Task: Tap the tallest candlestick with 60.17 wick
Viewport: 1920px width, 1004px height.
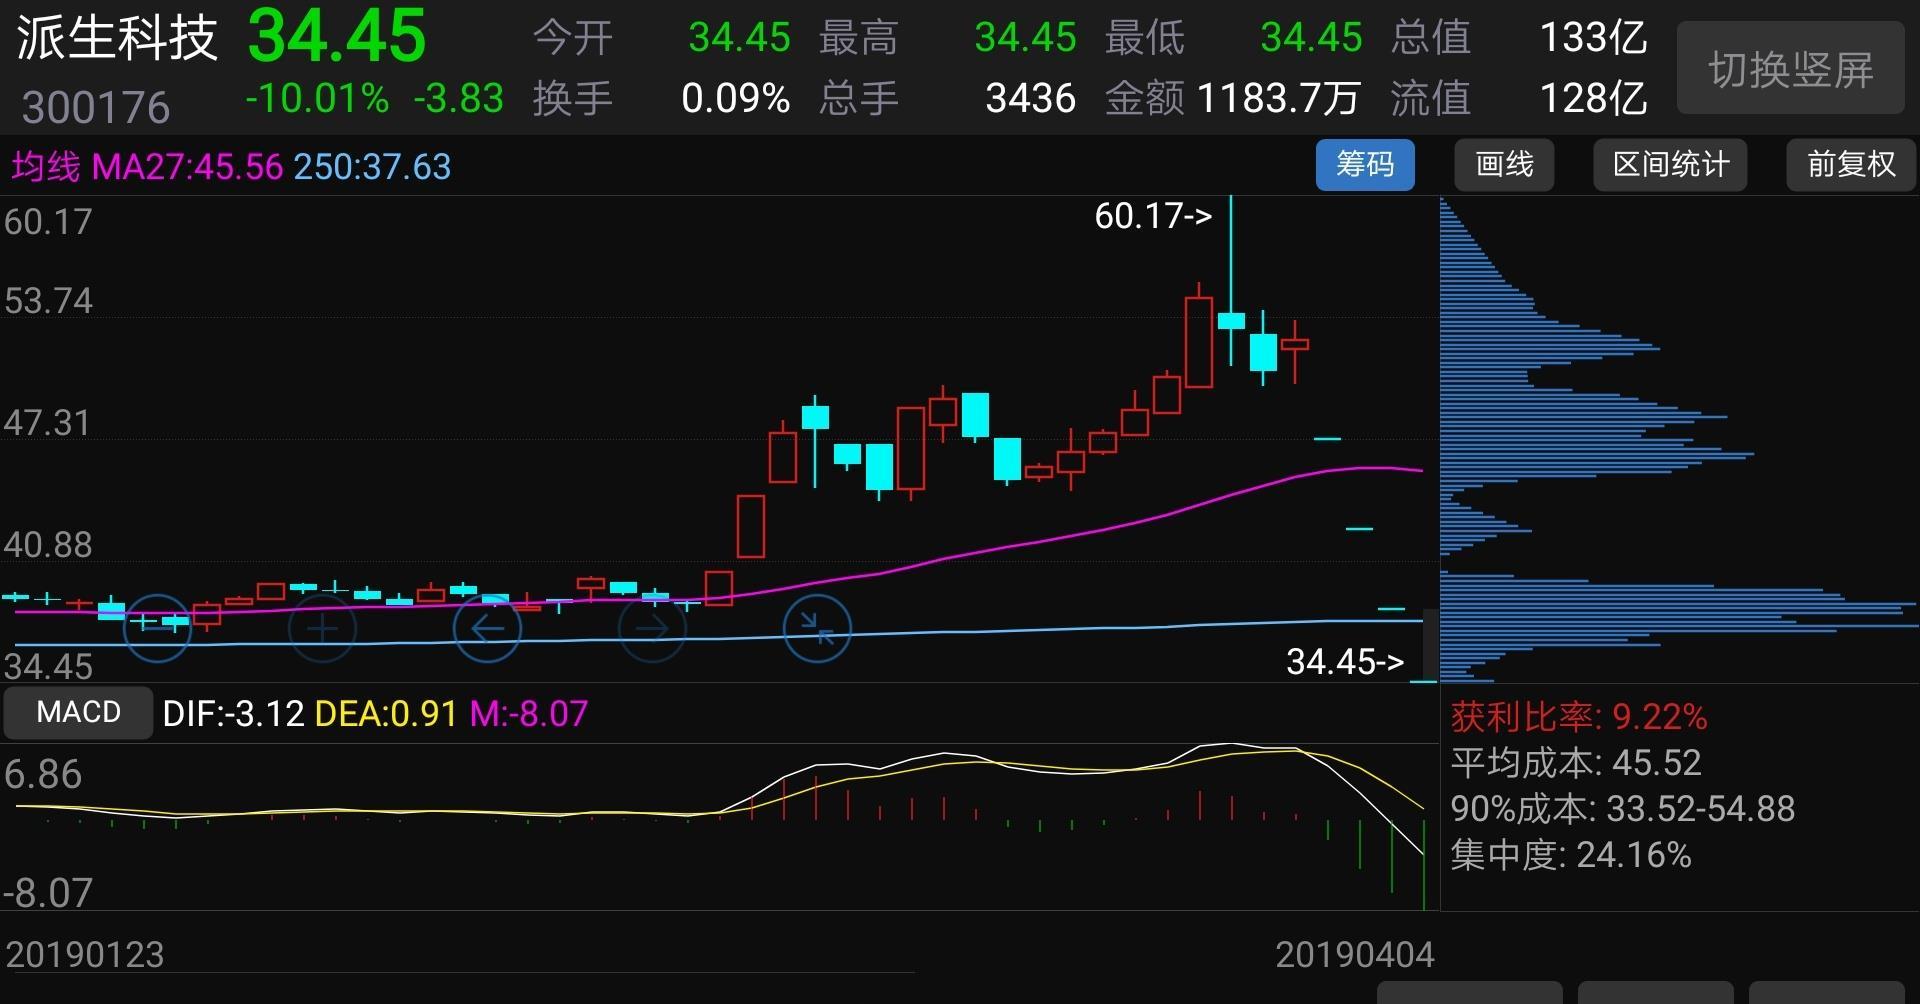Action: tap(1231, 282)
